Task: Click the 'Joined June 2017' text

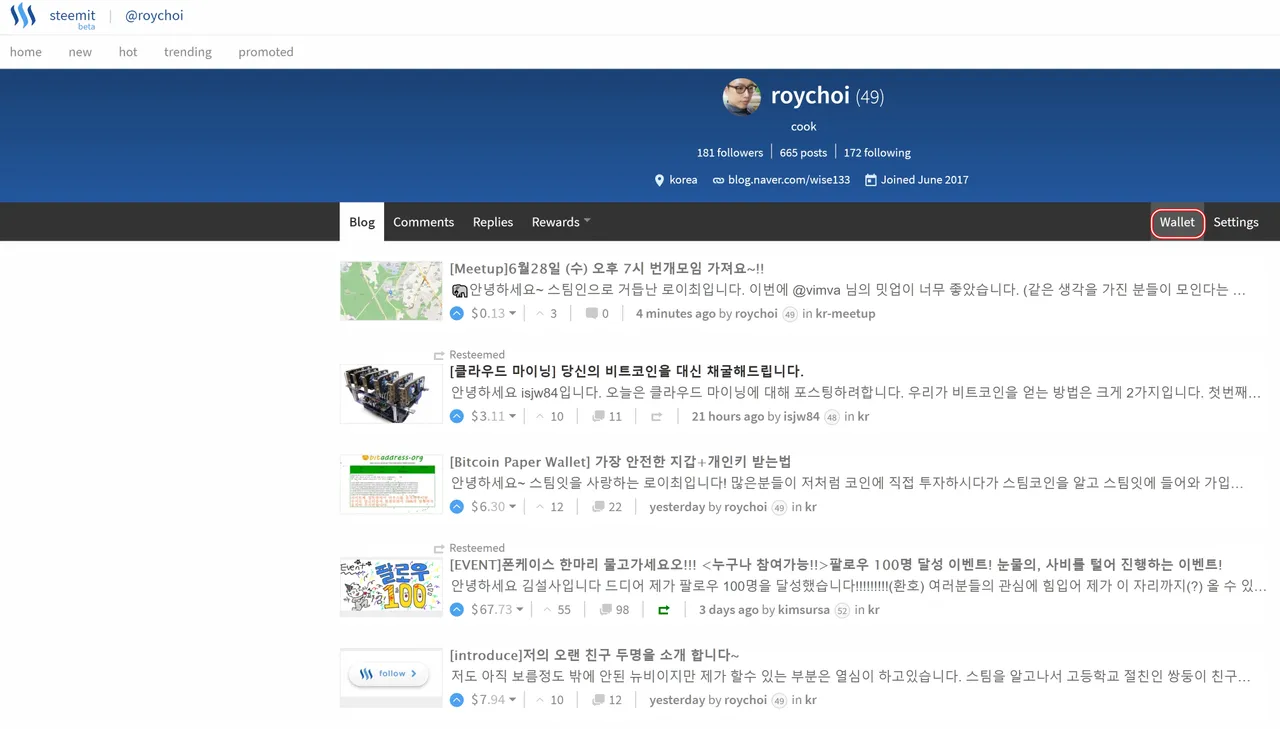Action: 925,180
